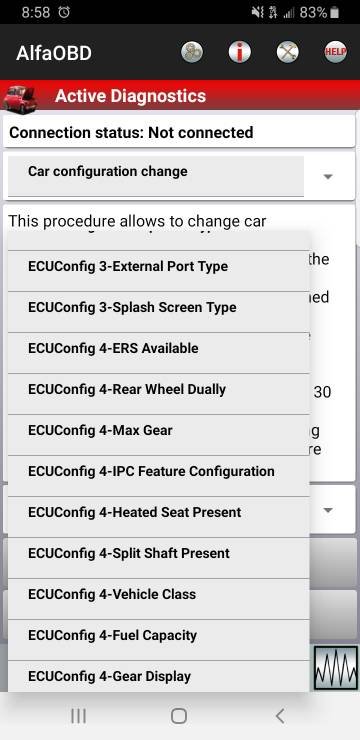360x740 pixels.
Task: Tap Android back navigation arrow
Action: point(280,716)
